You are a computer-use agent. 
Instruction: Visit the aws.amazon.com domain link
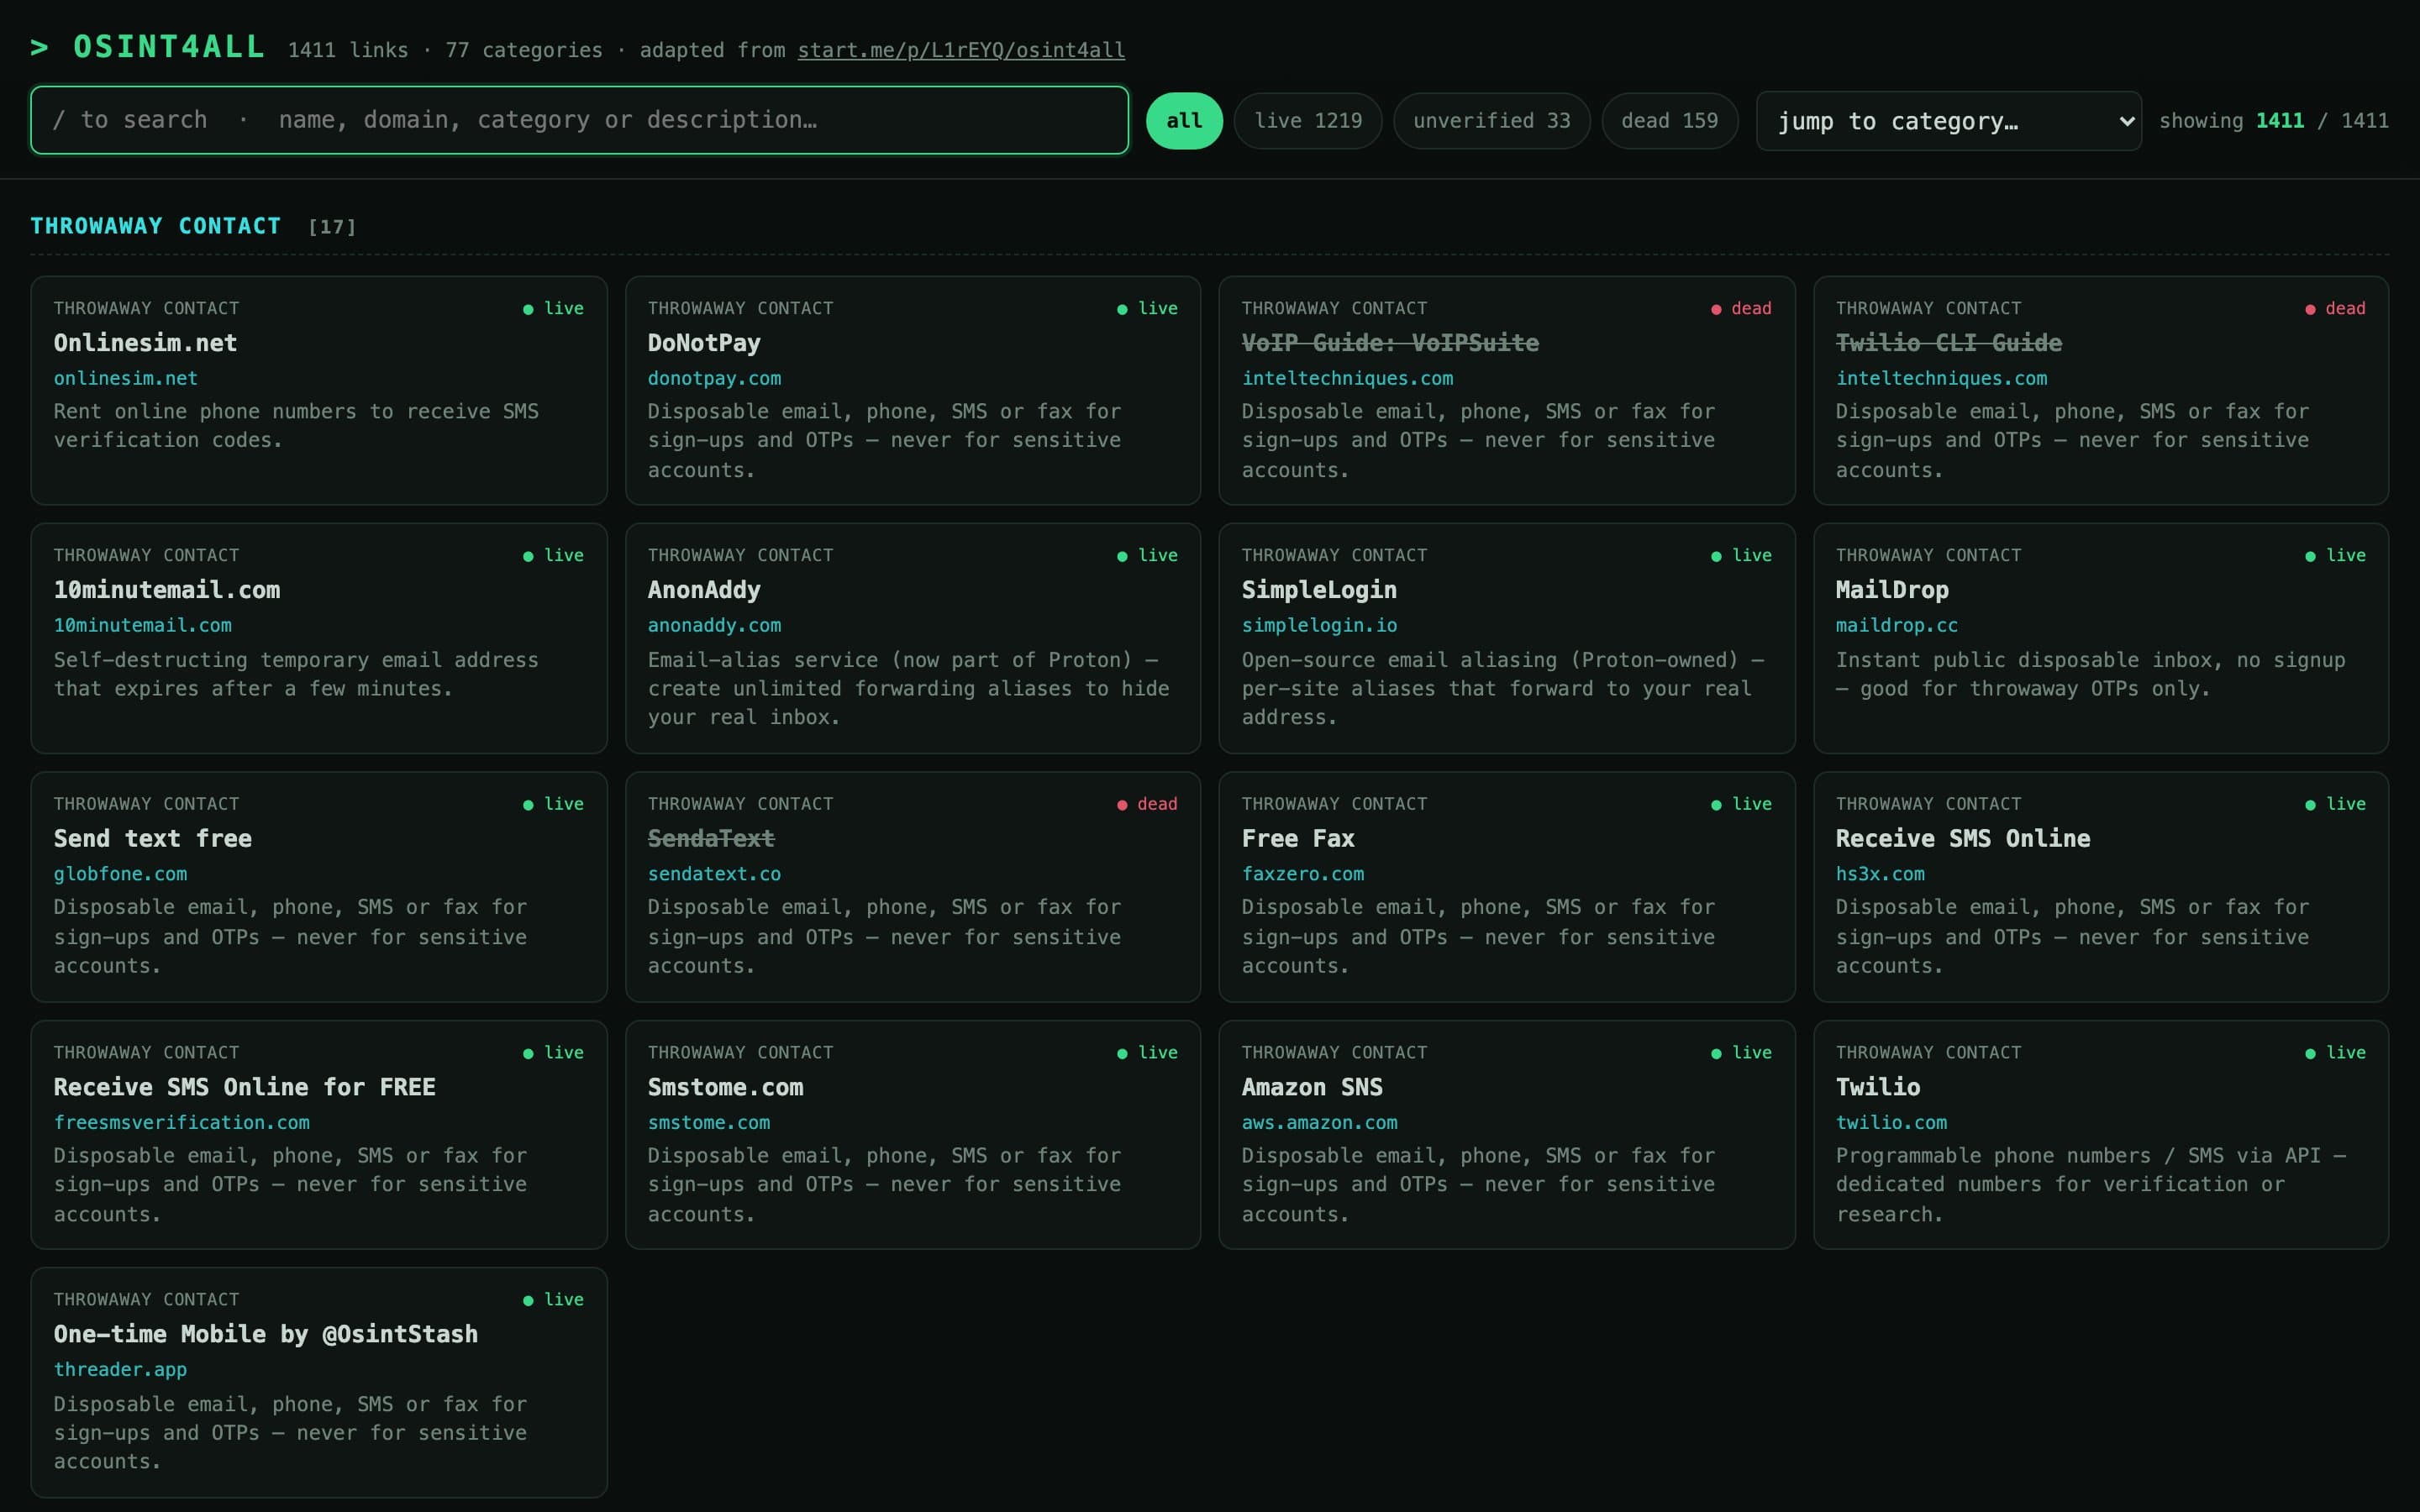point(1320,1122)
